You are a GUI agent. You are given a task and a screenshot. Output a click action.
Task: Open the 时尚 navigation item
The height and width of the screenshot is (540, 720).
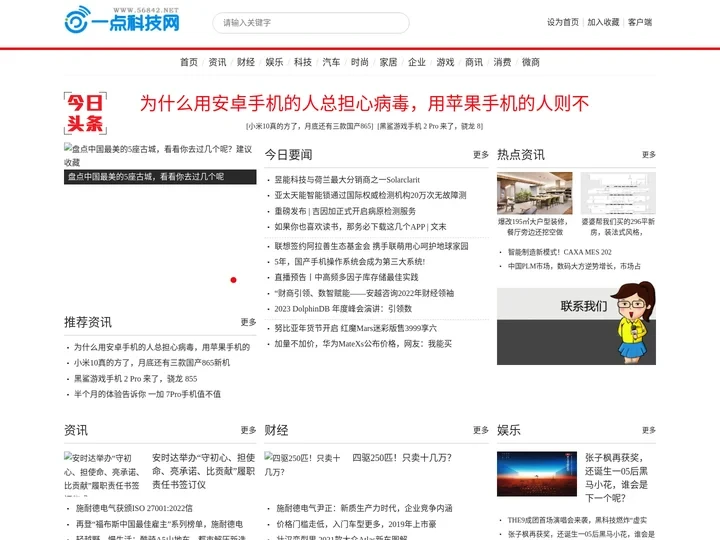pyautogui.click(x=360, y=62)
